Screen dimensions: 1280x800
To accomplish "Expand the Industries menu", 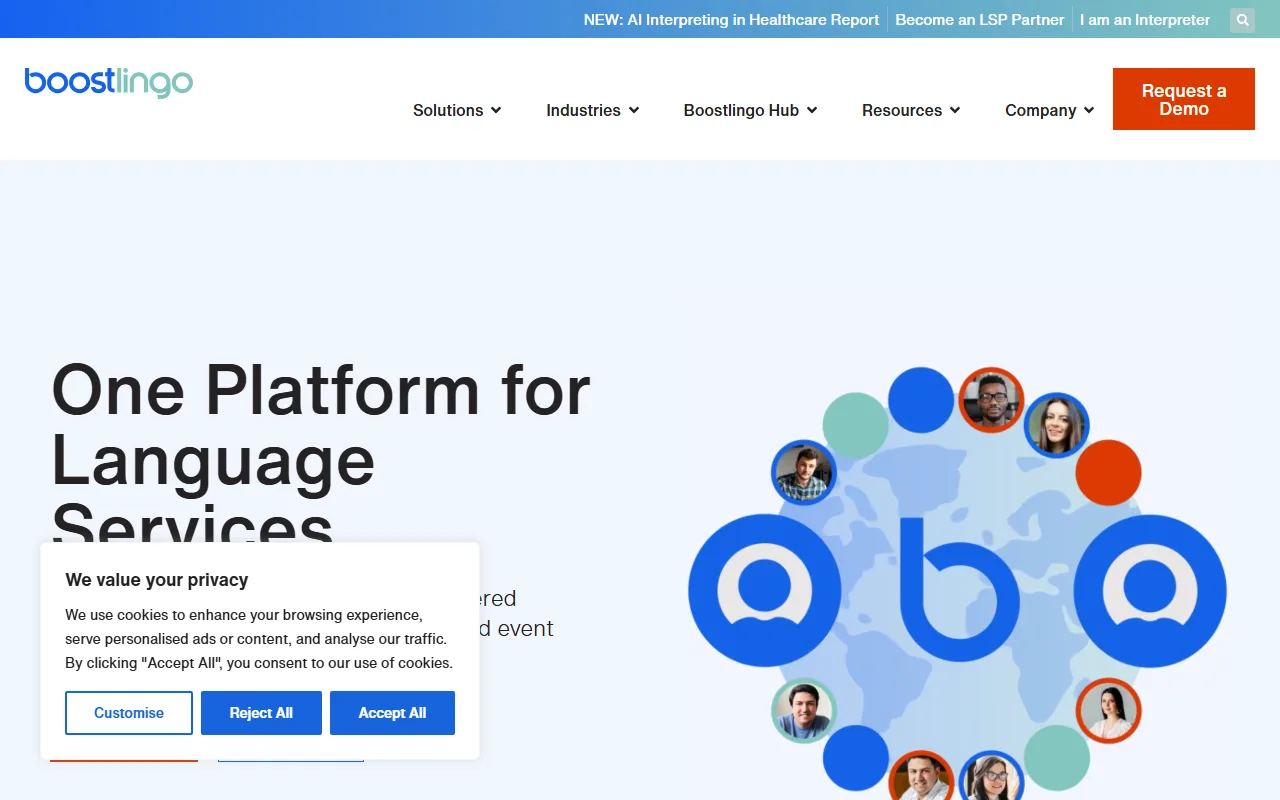I will point(592,110).
